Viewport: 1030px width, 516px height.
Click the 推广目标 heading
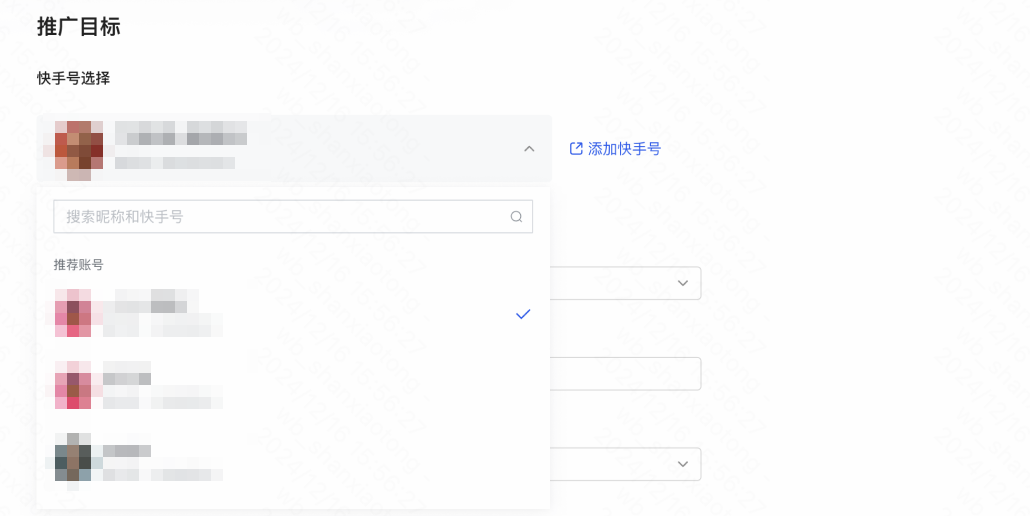click(79, 27)
